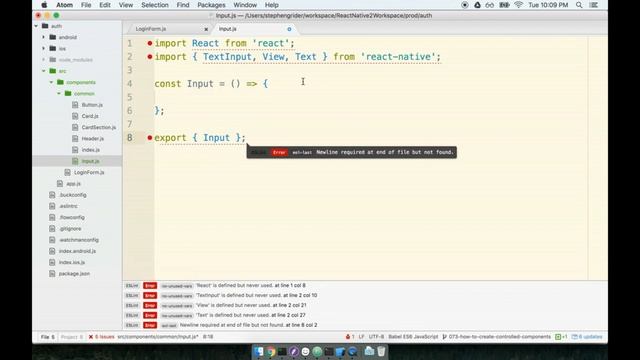This screenshot has height=360, width=640.
Task: Close the LoginForm.js tab
Action: point(206,29)
